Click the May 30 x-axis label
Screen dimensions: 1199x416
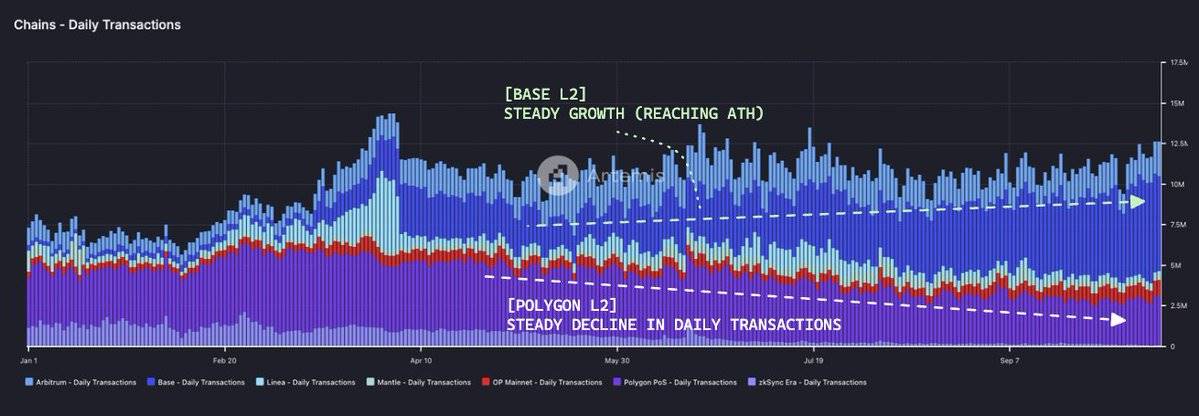pyautogui.click(x=616, y=359)
